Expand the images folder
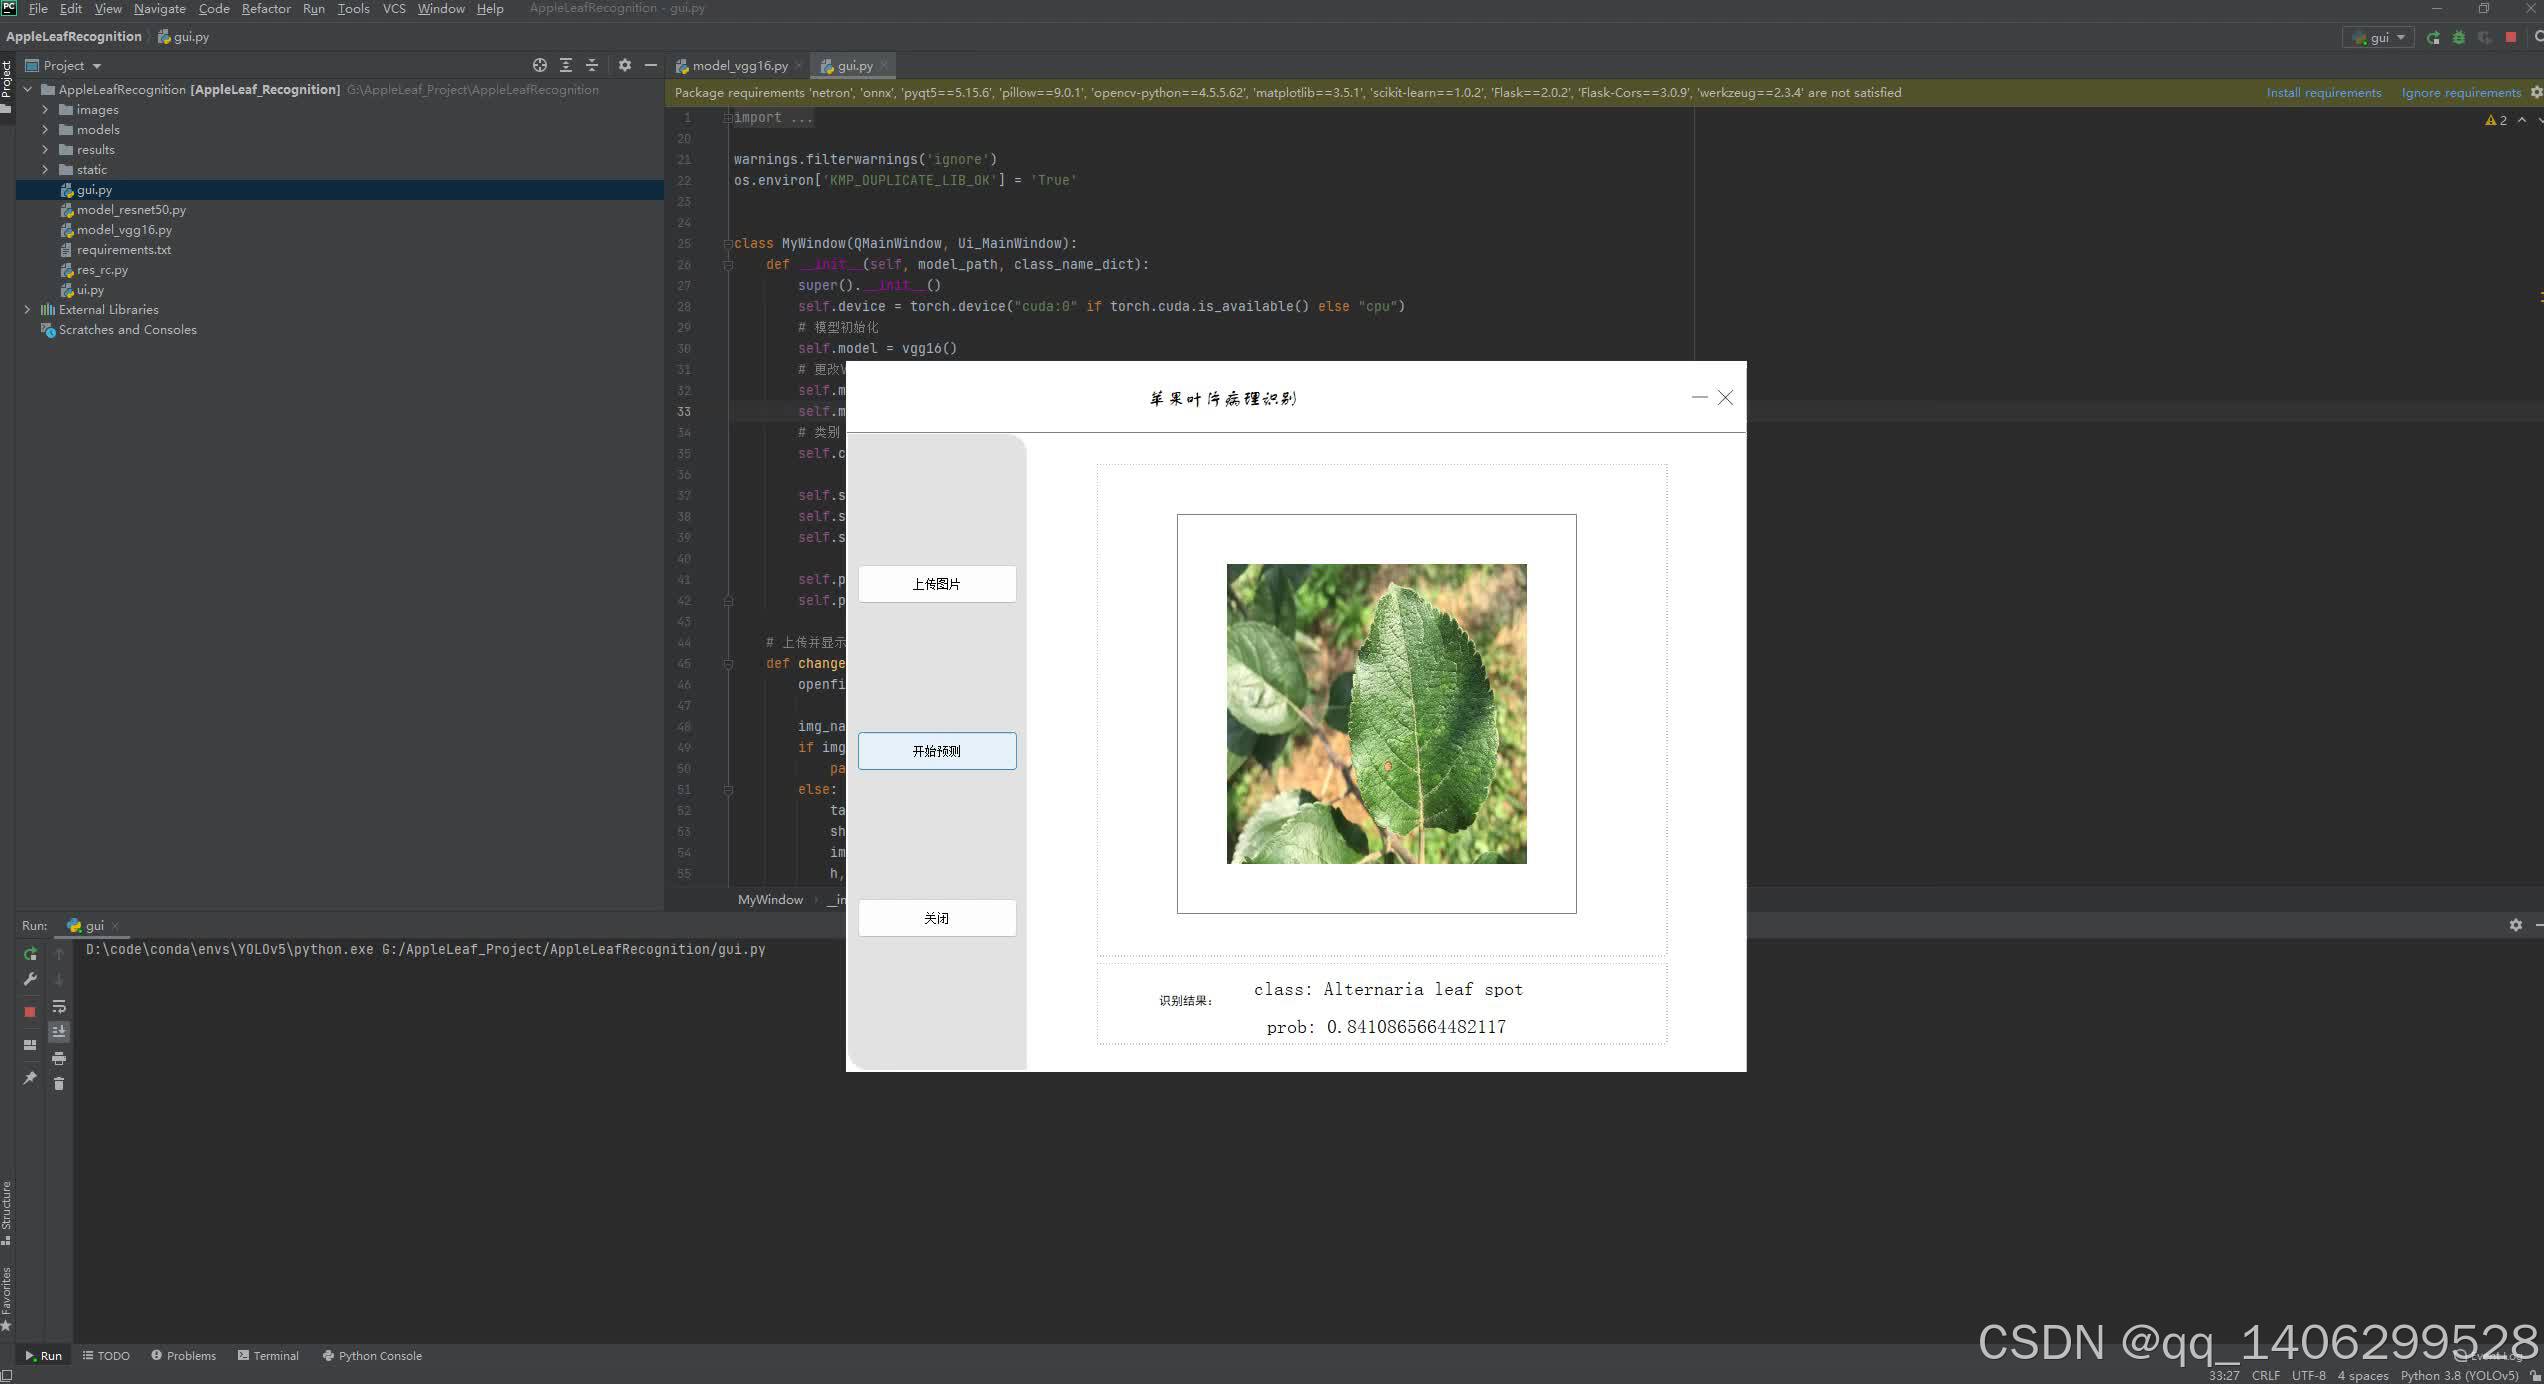The width and height of the screenshot is (2544, 1384). point(45,110)
